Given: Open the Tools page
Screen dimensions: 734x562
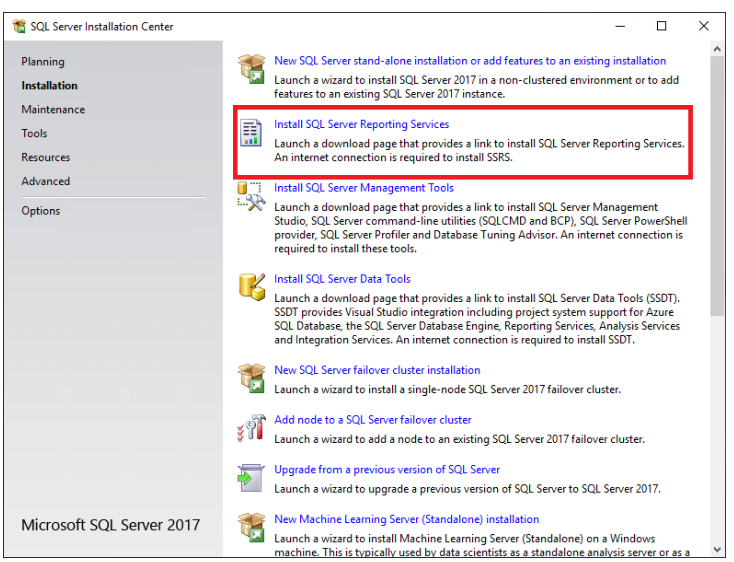Looking at the screenshot, I should pyautogui.click(x=34, y=133).
